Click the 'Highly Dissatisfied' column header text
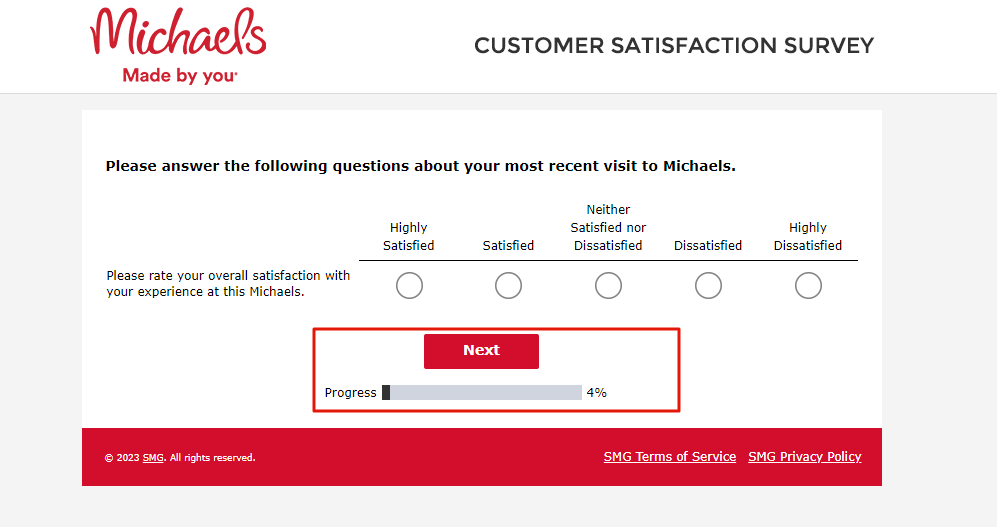997x527 pixels. (808, 236)
